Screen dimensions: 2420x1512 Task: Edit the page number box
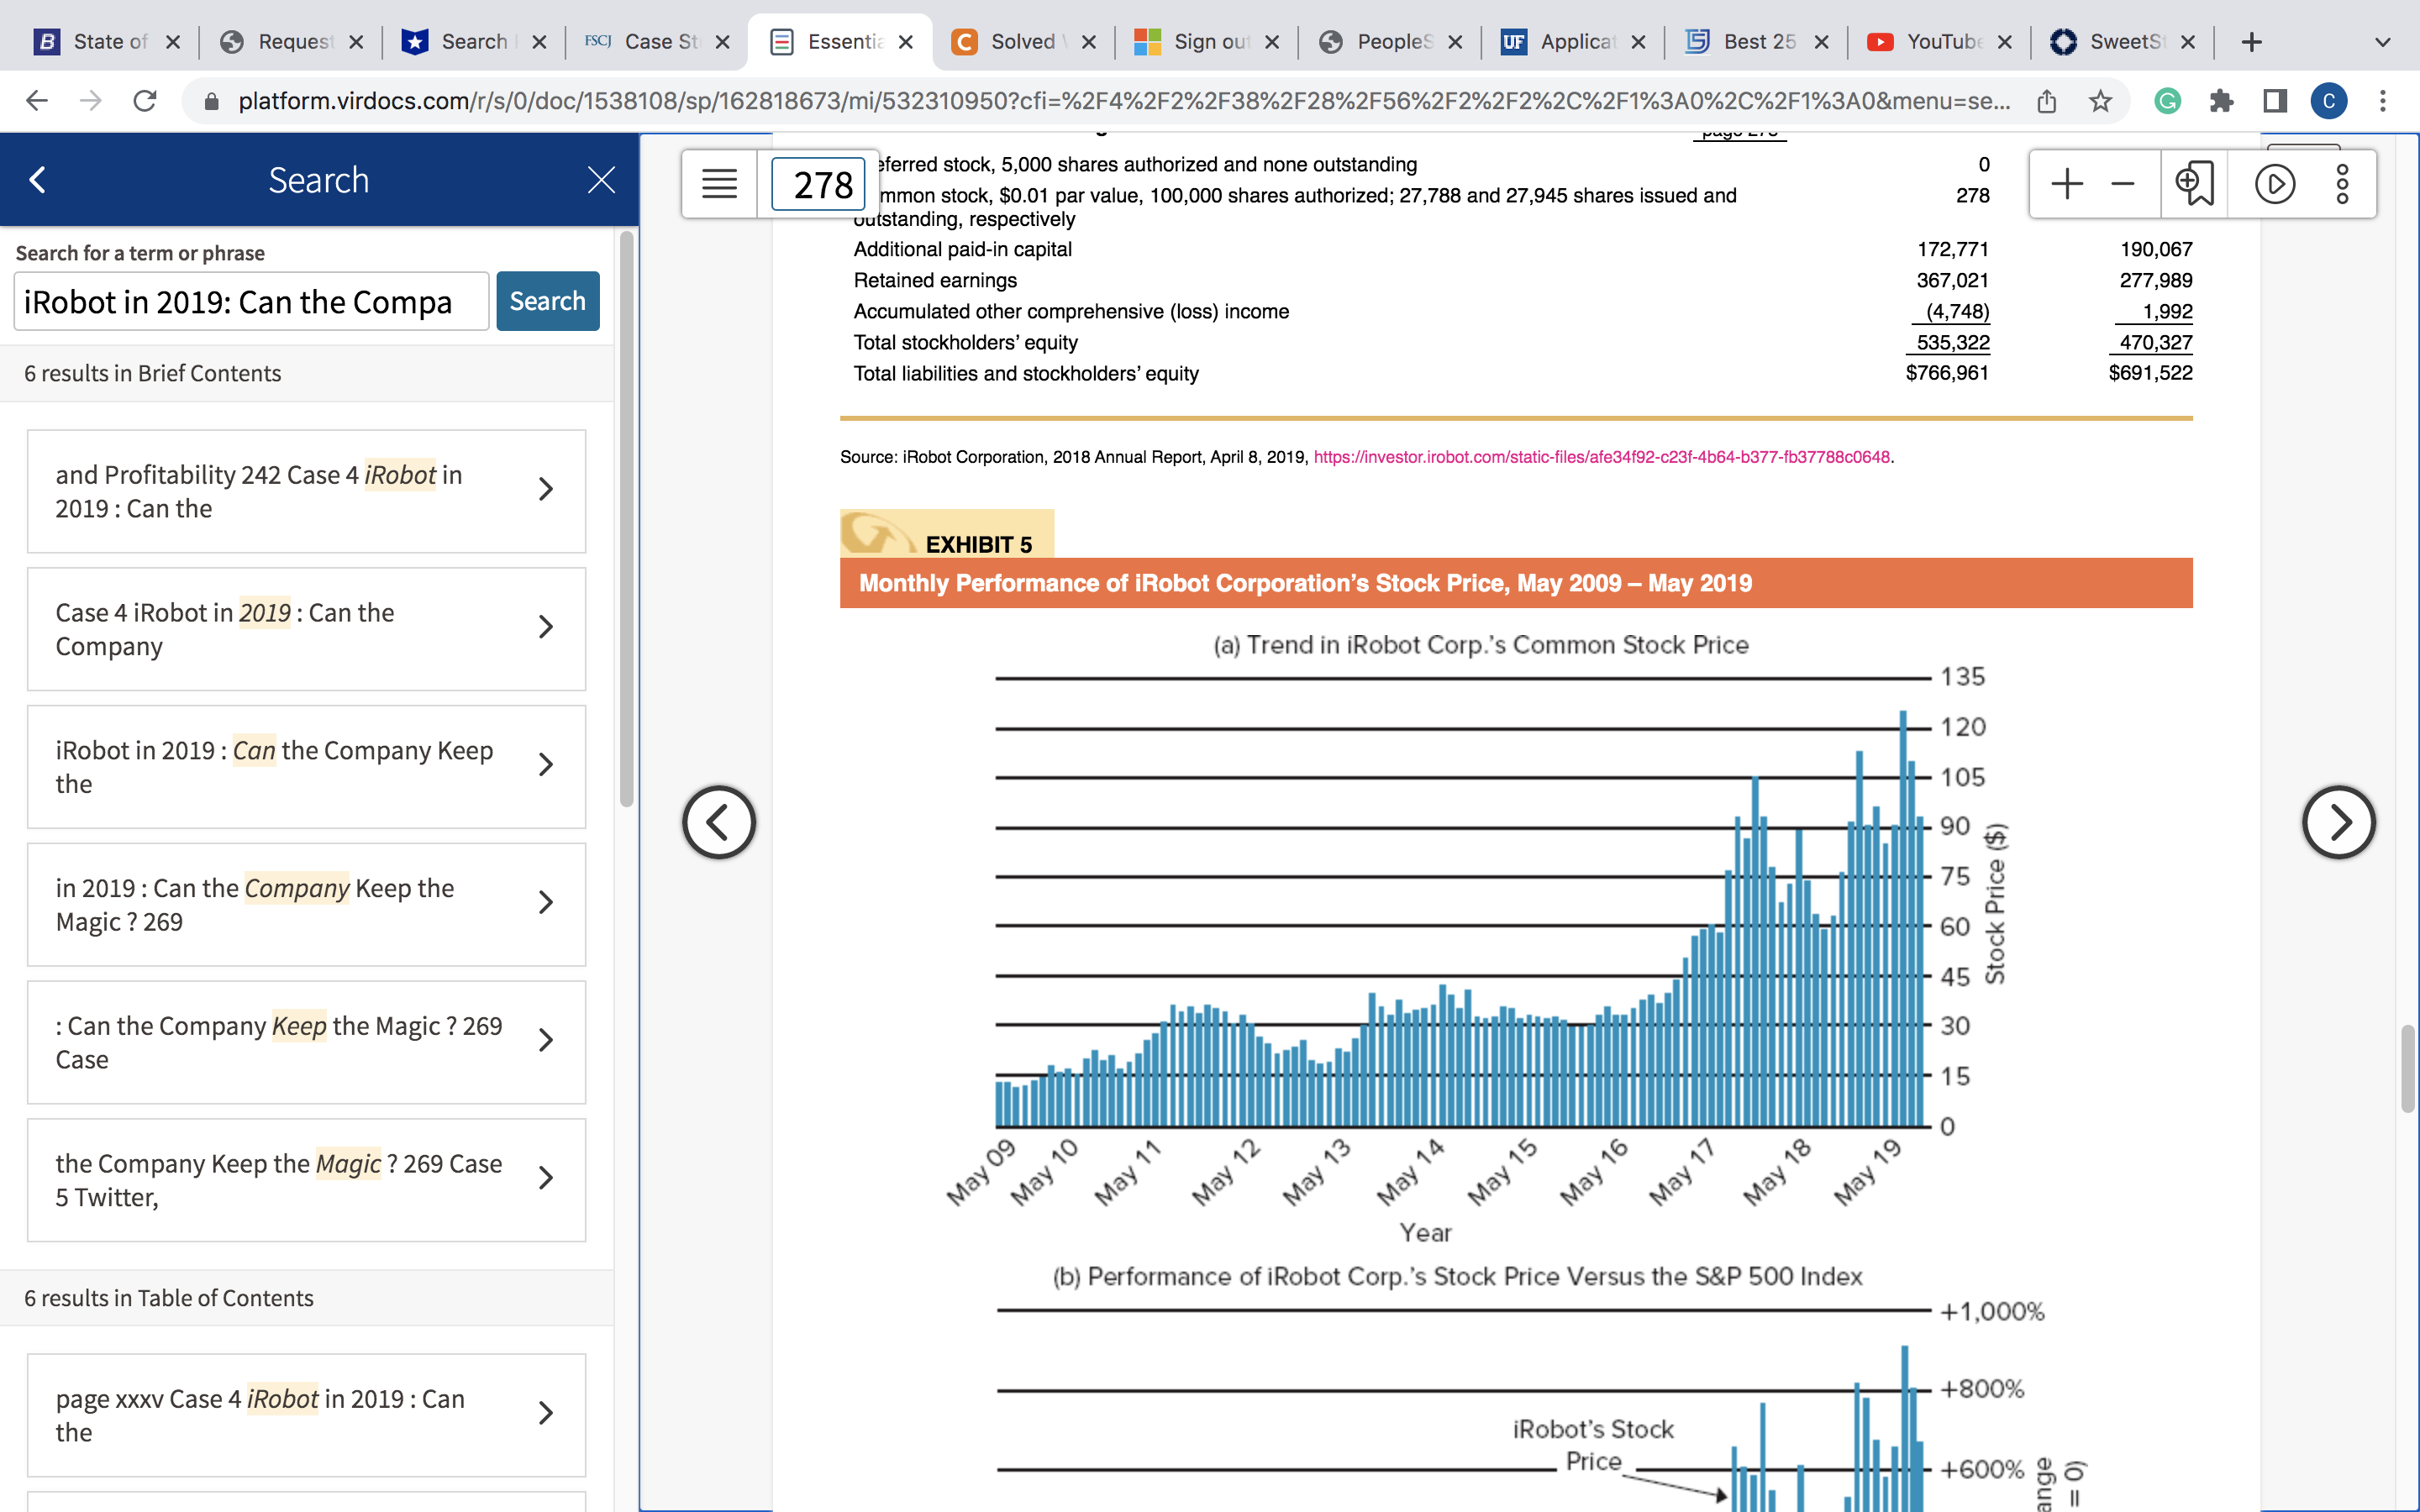pyautogui.click(x=818, y=185)
